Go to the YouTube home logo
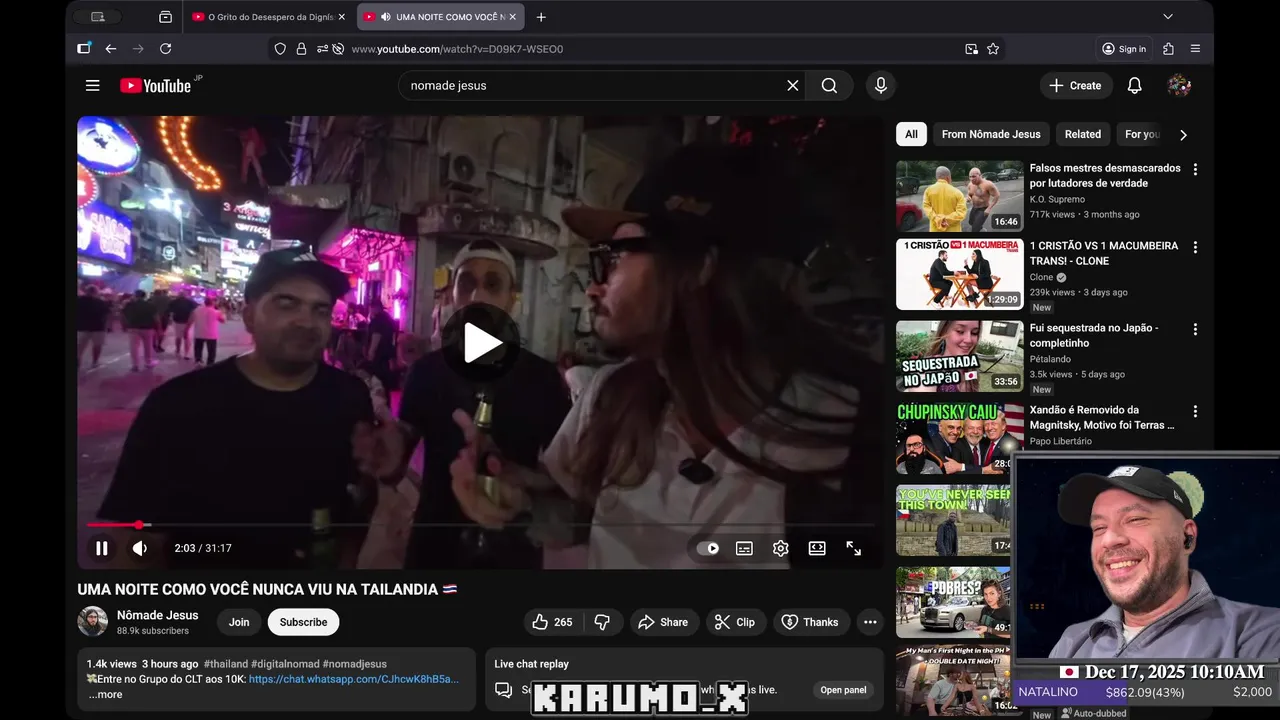Viewport: 1280px width, 720px height. tap(156, 86)
